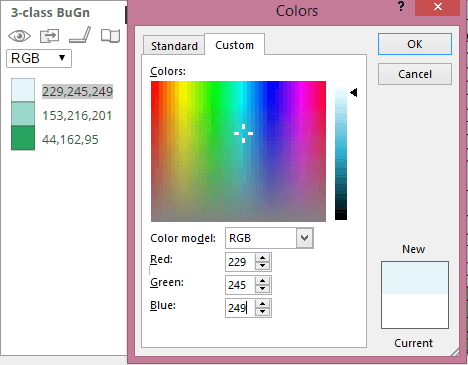Increase the Red value with up arrow
This screenshot has width=468, height=365.
tap(263, 258)
